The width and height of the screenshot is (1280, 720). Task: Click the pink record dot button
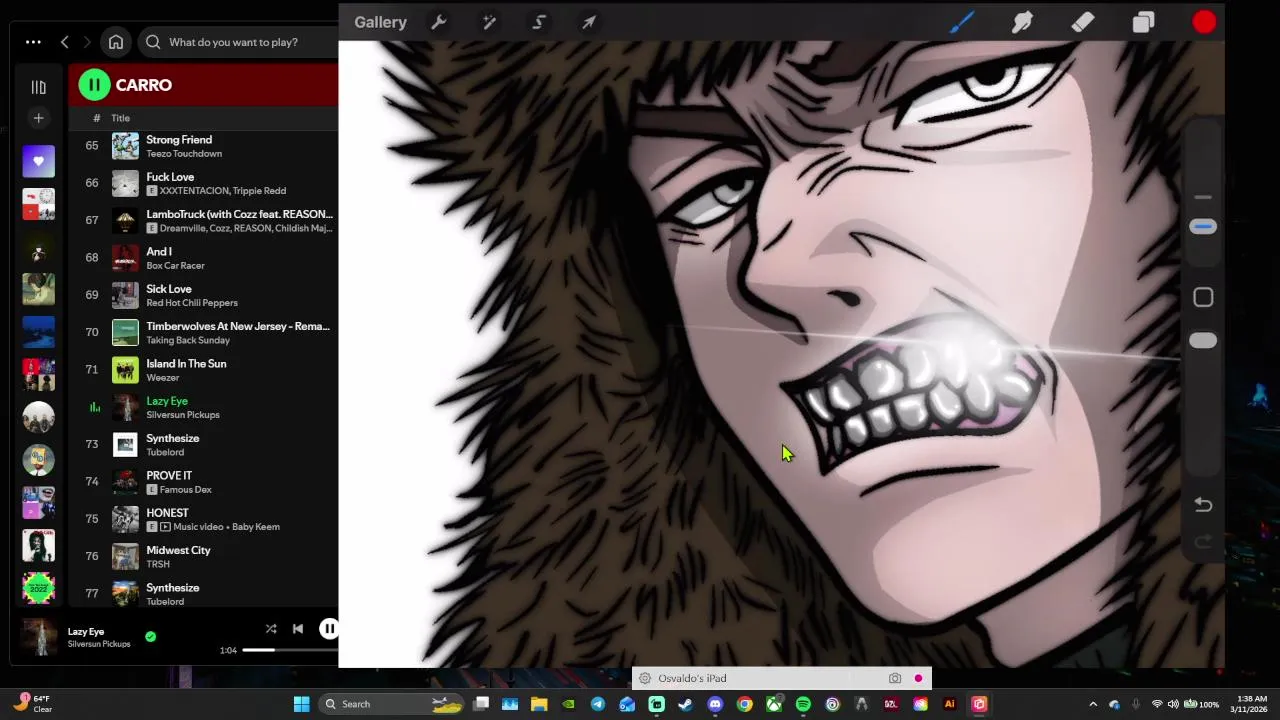coord(918,678)
